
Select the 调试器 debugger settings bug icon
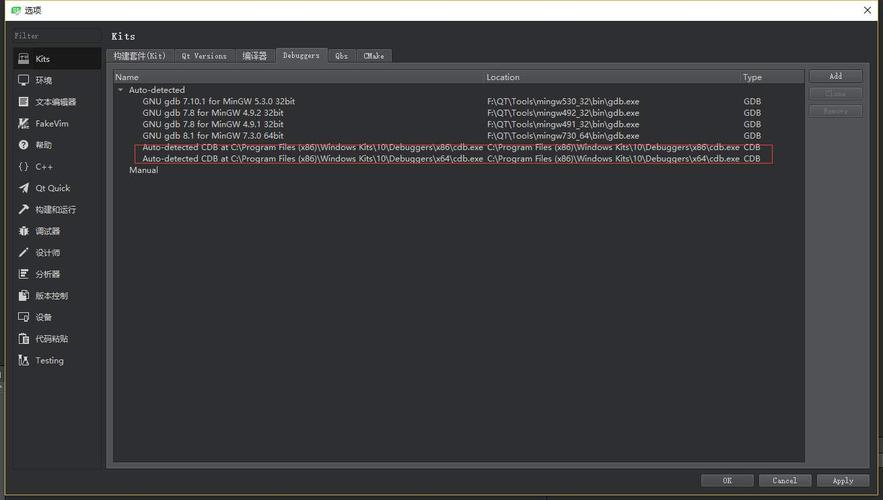tap(24, 231)
